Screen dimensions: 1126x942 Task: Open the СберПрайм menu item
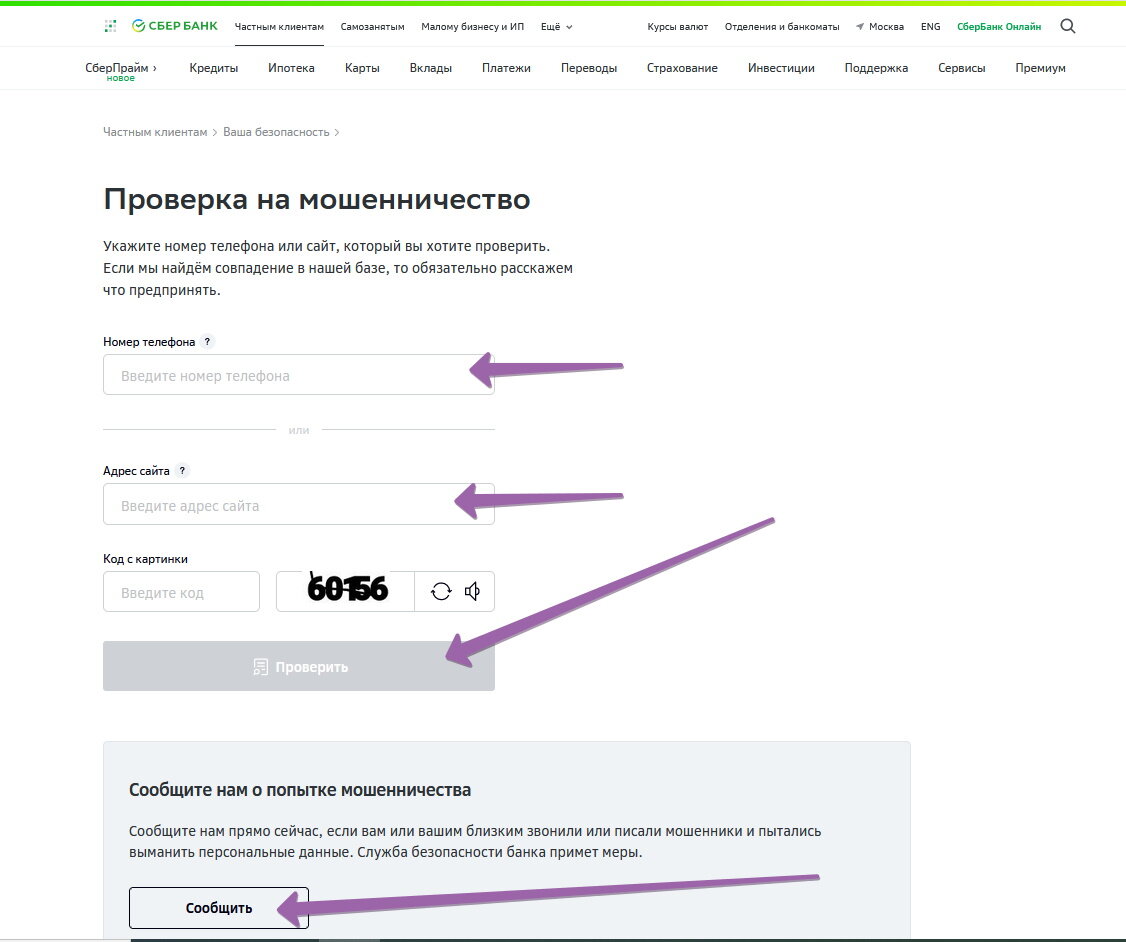pos(121,68)
